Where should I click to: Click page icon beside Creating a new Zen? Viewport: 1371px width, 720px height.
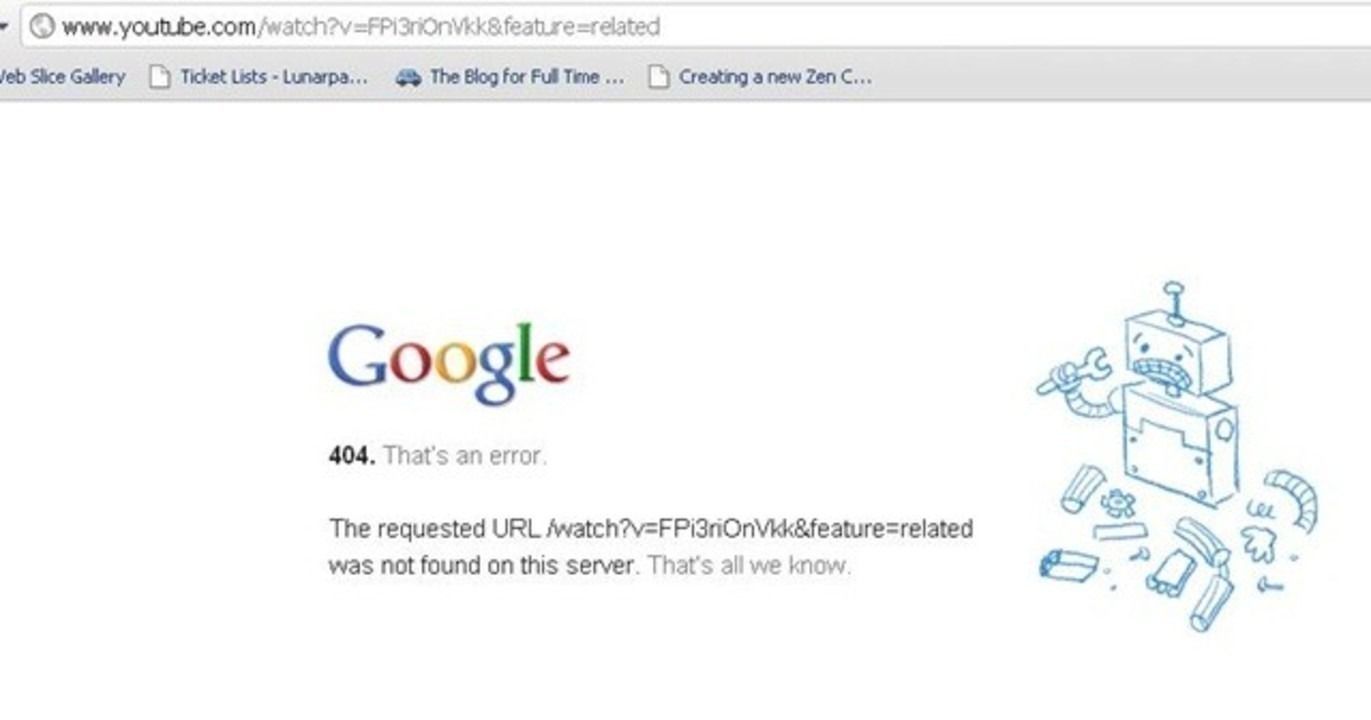point(658,77)
